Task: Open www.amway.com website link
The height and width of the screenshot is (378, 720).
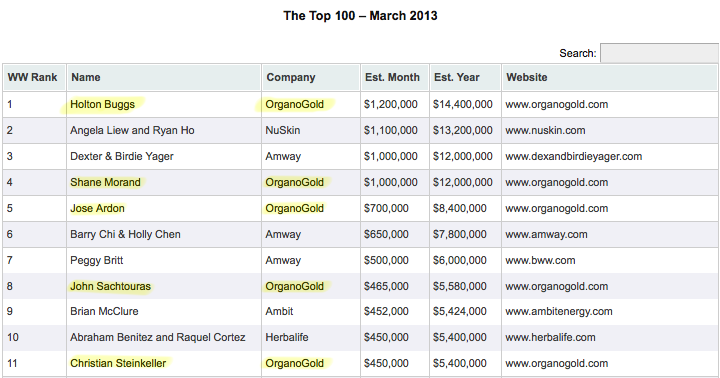Action: (x=546, y=235)
